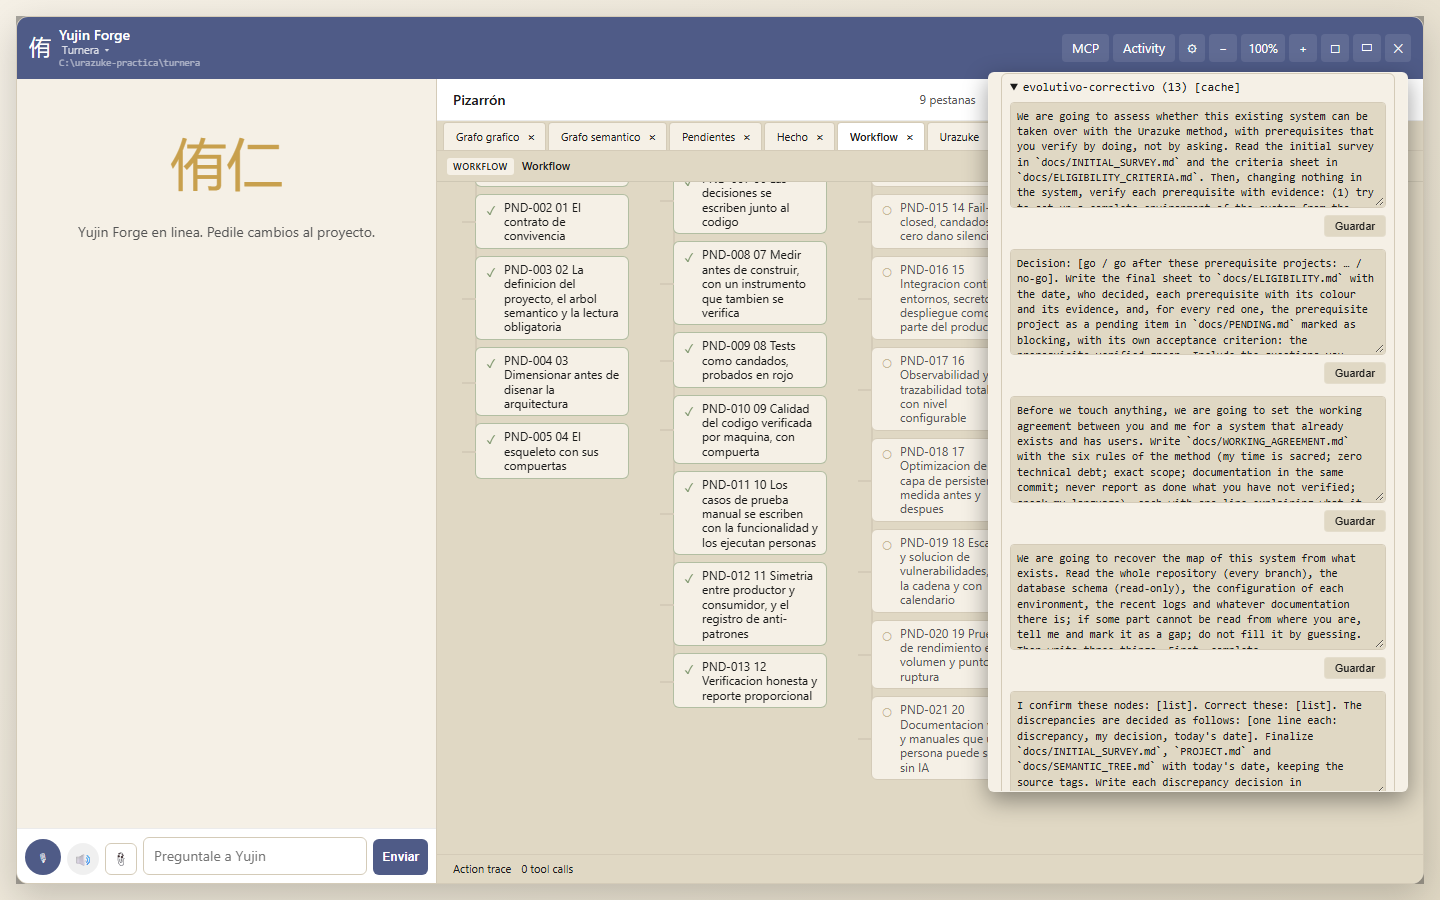Open settings with the gear icon
The width and height of the screenshot is (1440, 900).
pos(1192,48)
